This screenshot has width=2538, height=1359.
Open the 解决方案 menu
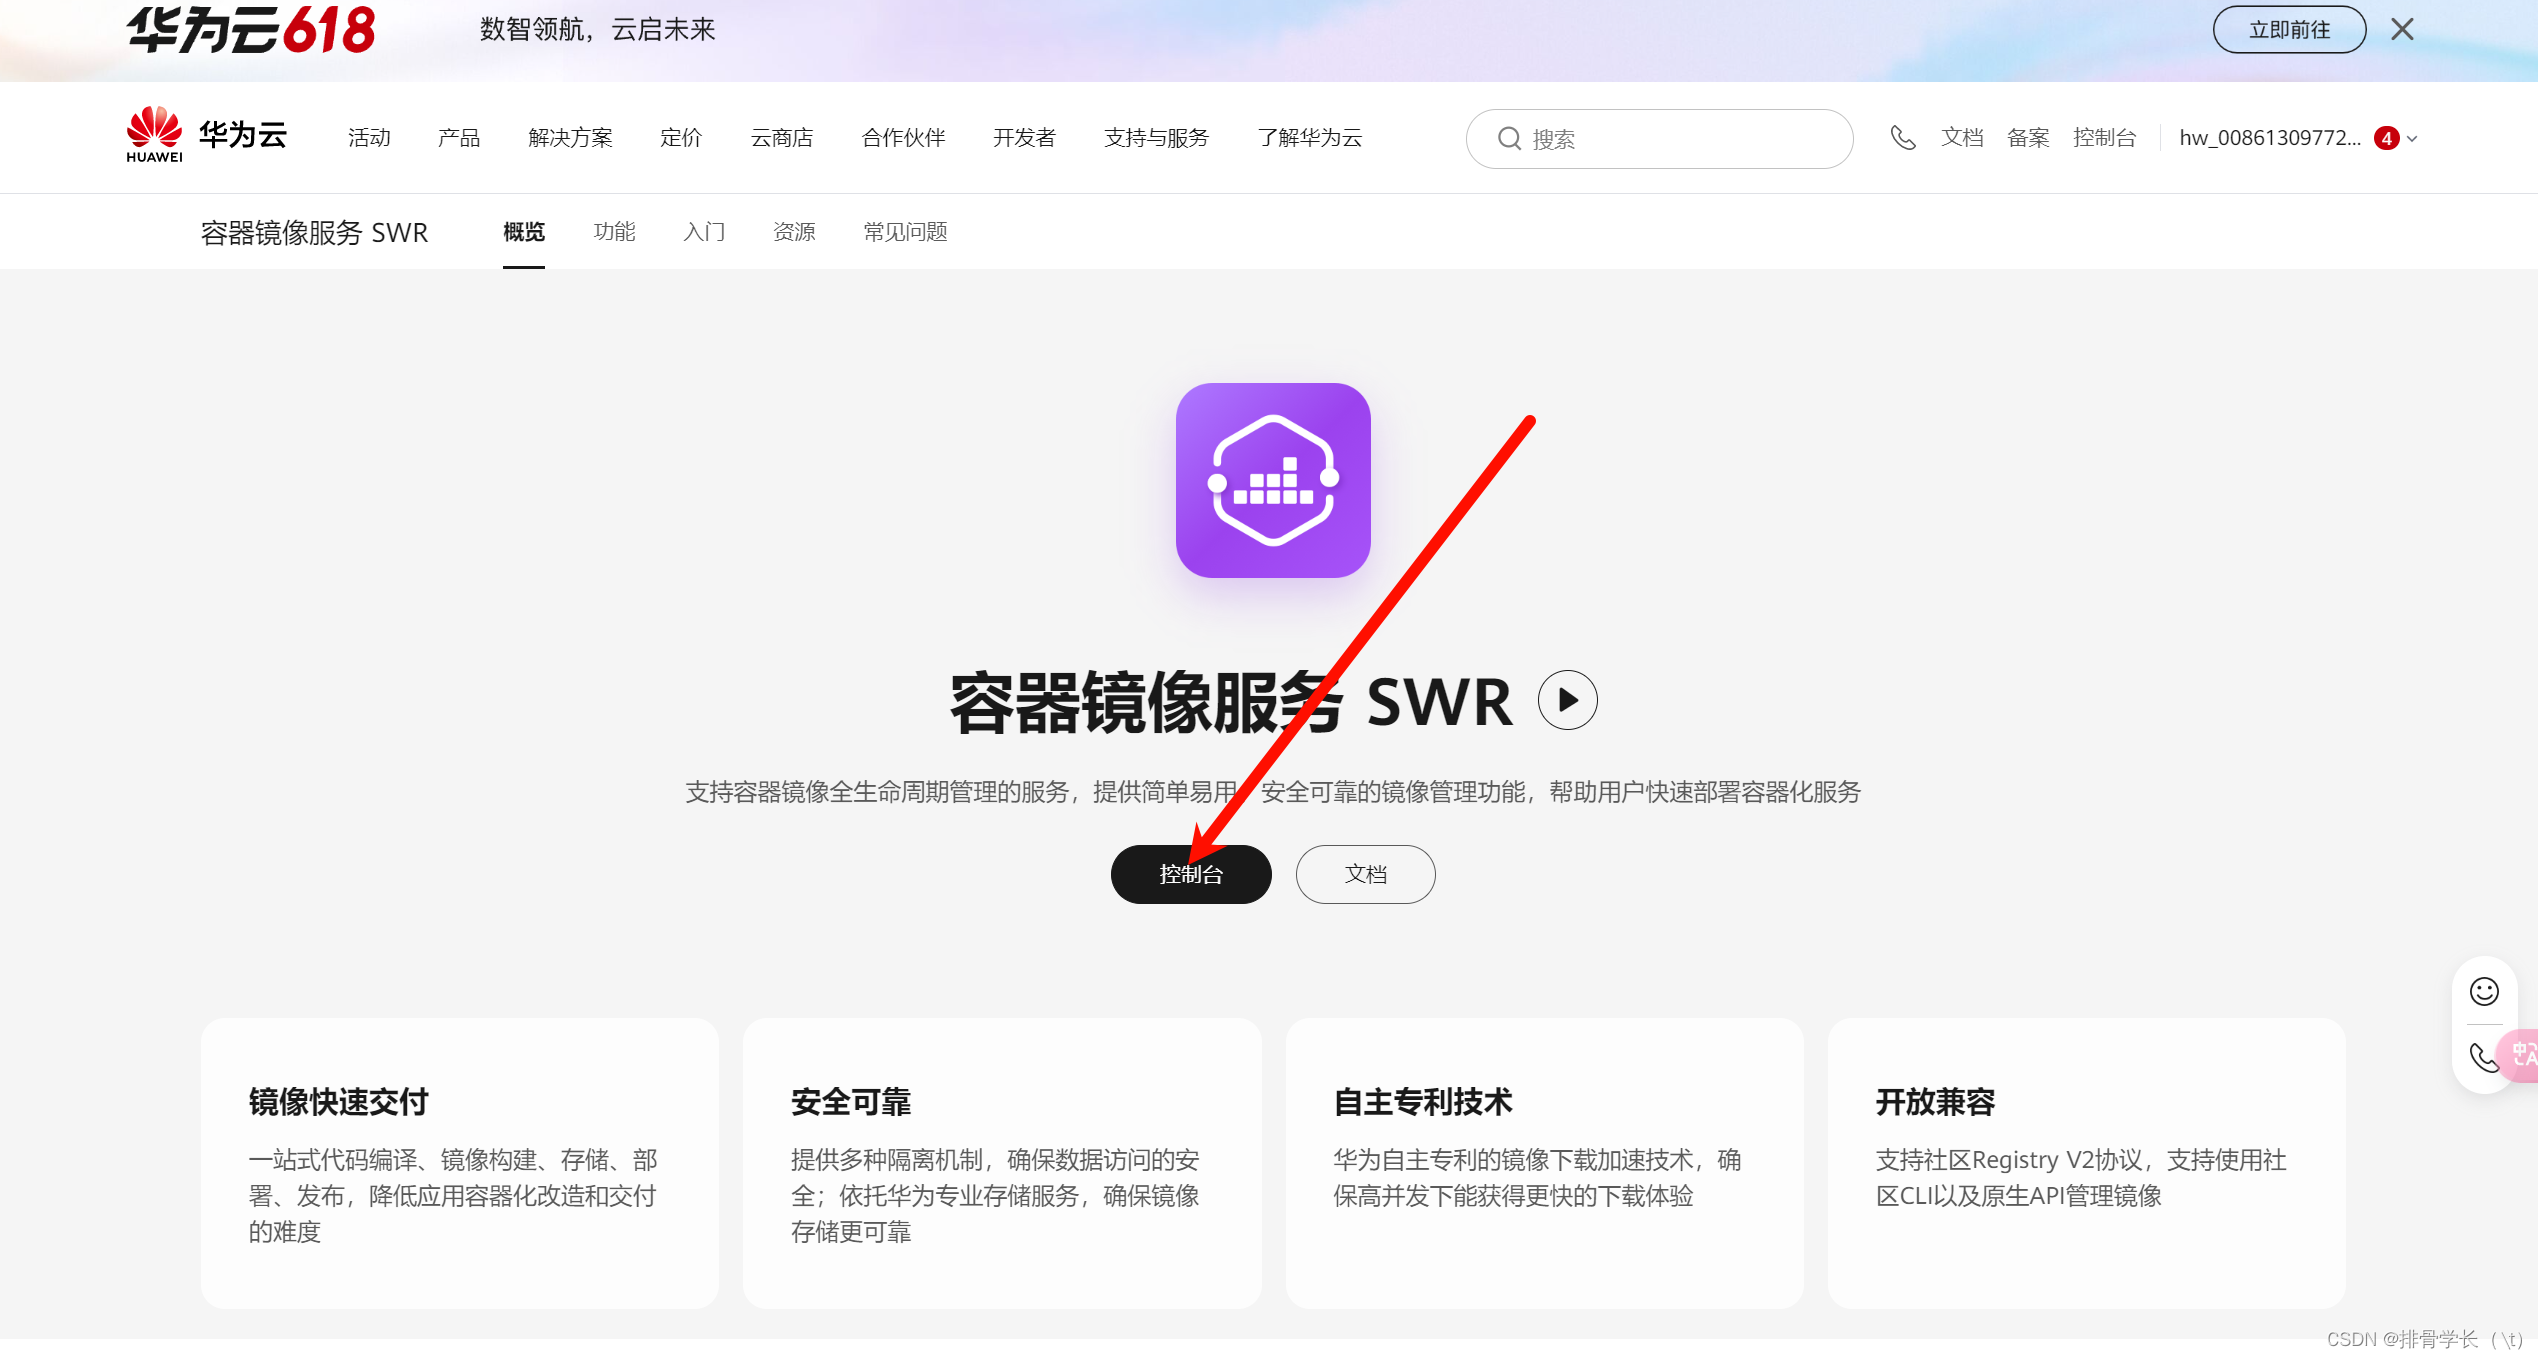click(x=570, y=138)
